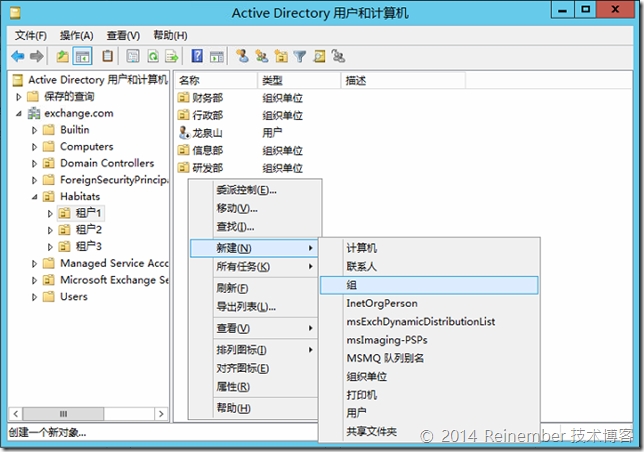This screenshot has width=644, height=452.
Task: Select 组 in the new submenu
Action: [x=429, y=285]
